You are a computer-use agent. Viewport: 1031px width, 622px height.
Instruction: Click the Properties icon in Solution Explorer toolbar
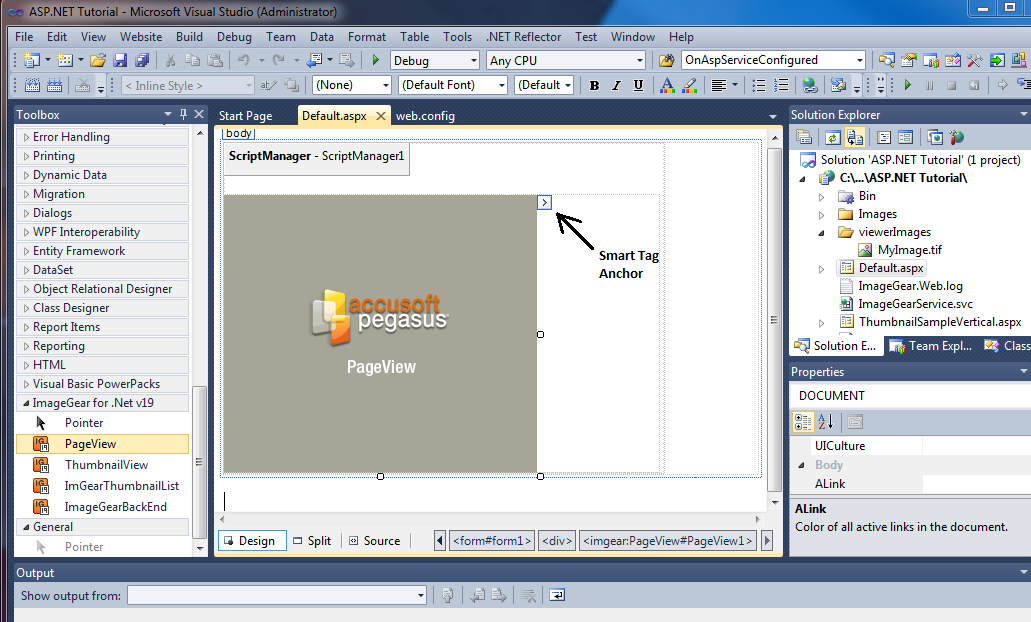point(803,137)
